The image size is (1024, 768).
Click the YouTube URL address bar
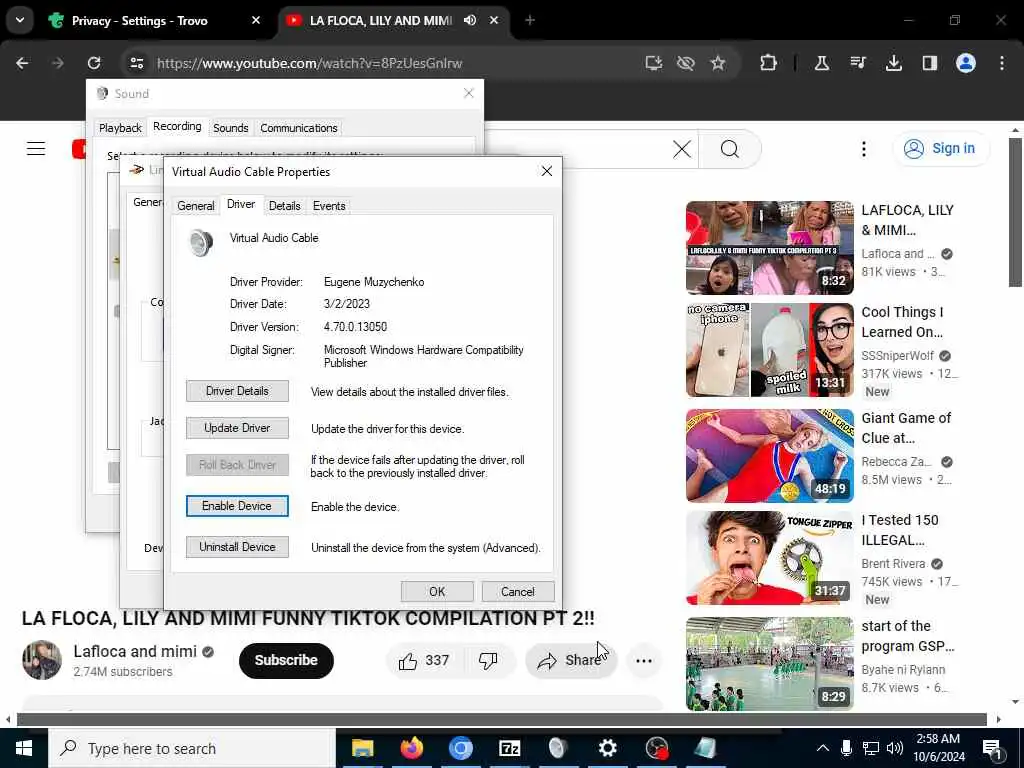tap(392, 63)
